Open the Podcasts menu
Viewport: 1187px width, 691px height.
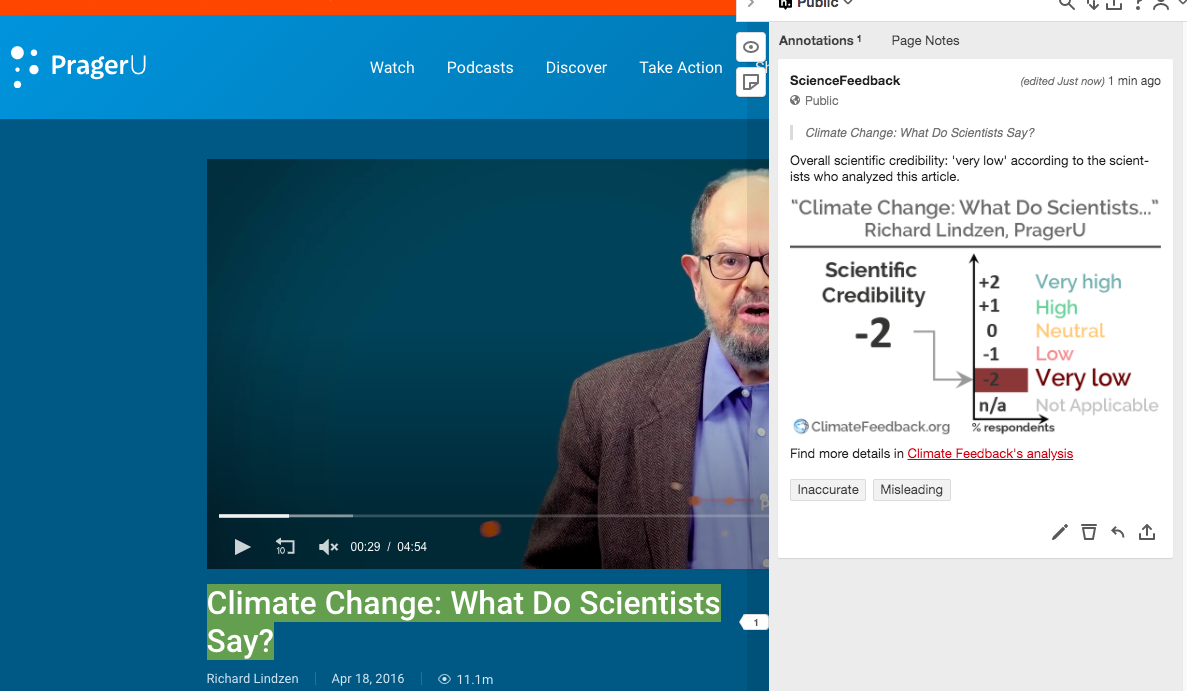click(x=480, y=67)
